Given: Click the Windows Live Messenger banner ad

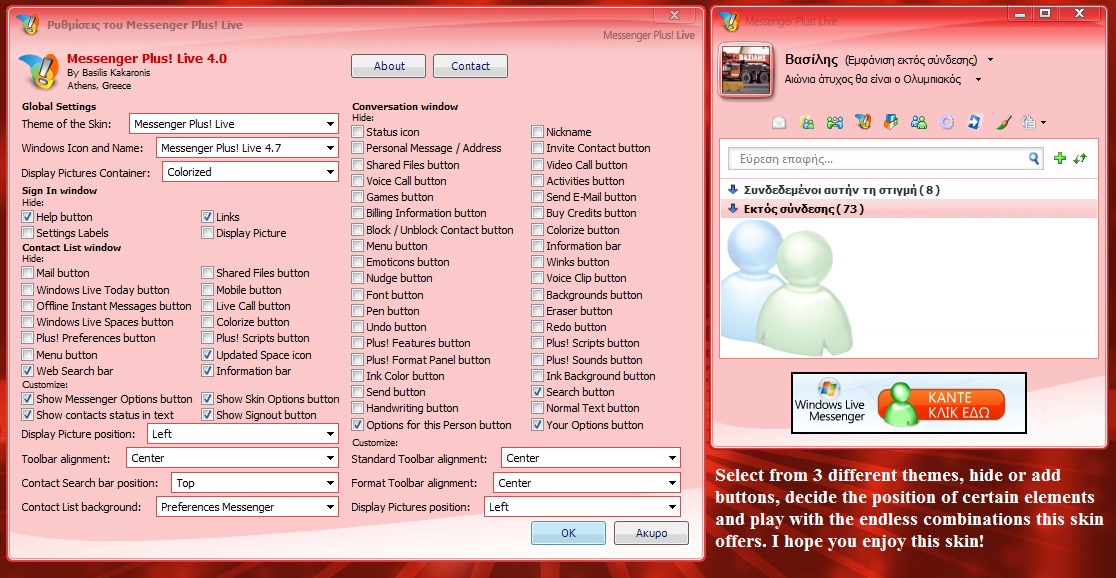Looking at the screenshot, I should pos(909,403).
